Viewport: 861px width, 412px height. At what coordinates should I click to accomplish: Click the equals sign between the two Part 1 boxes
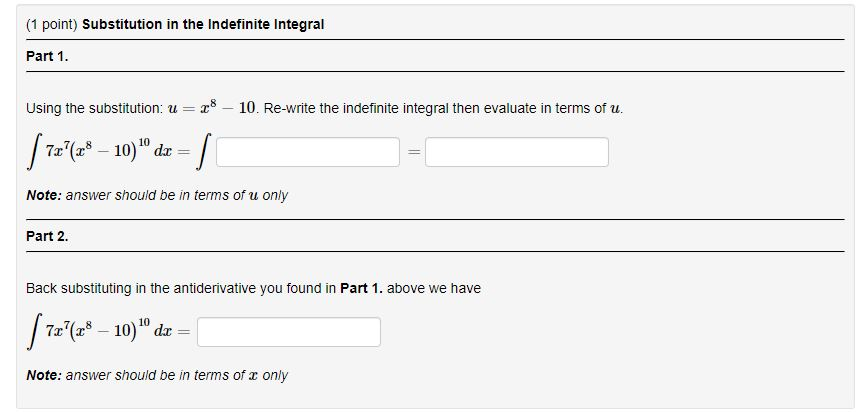412,153
